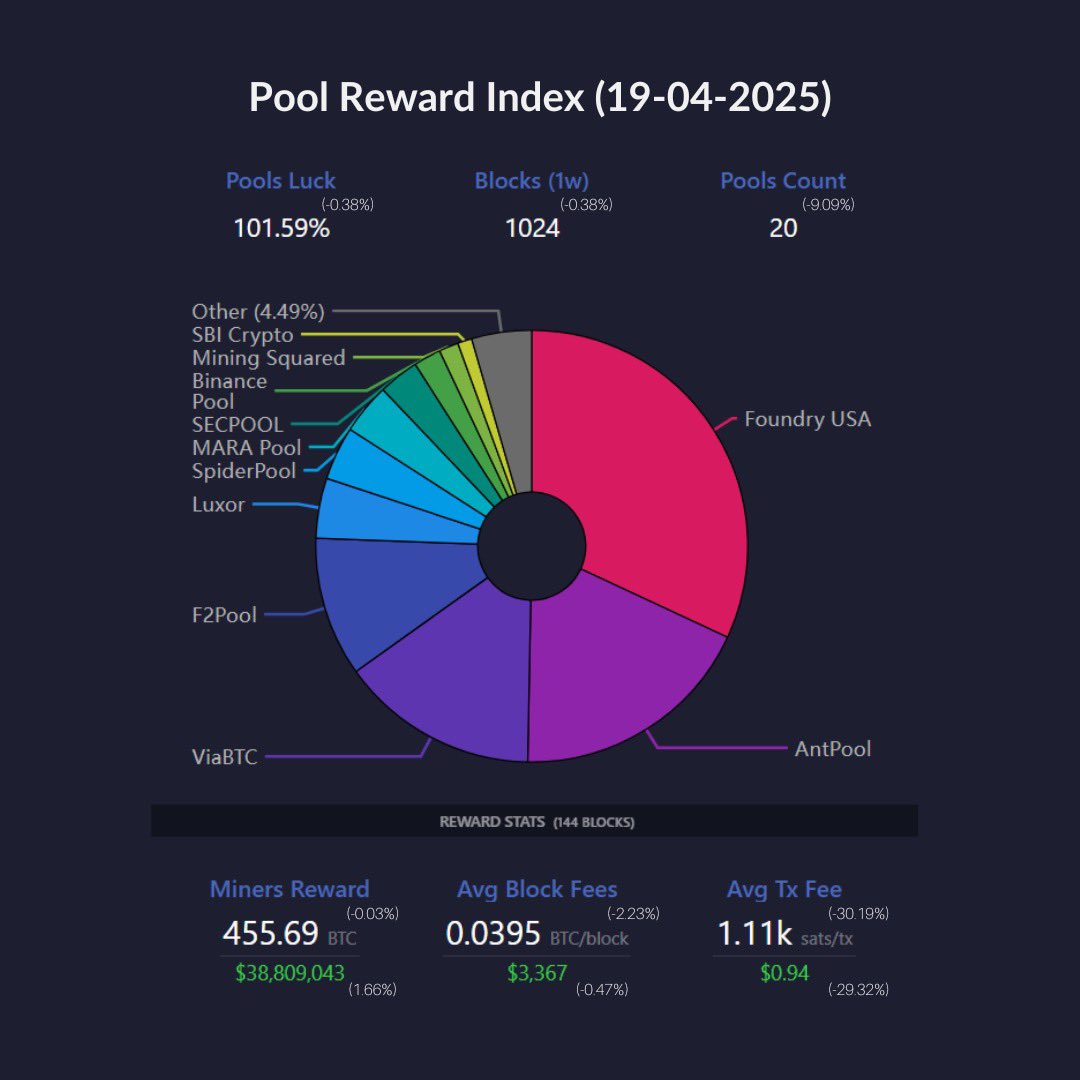Viewport: 1080px width, 1080px height.
Task: Click the Avg Tx Fee heading
Action: point(785,889)
